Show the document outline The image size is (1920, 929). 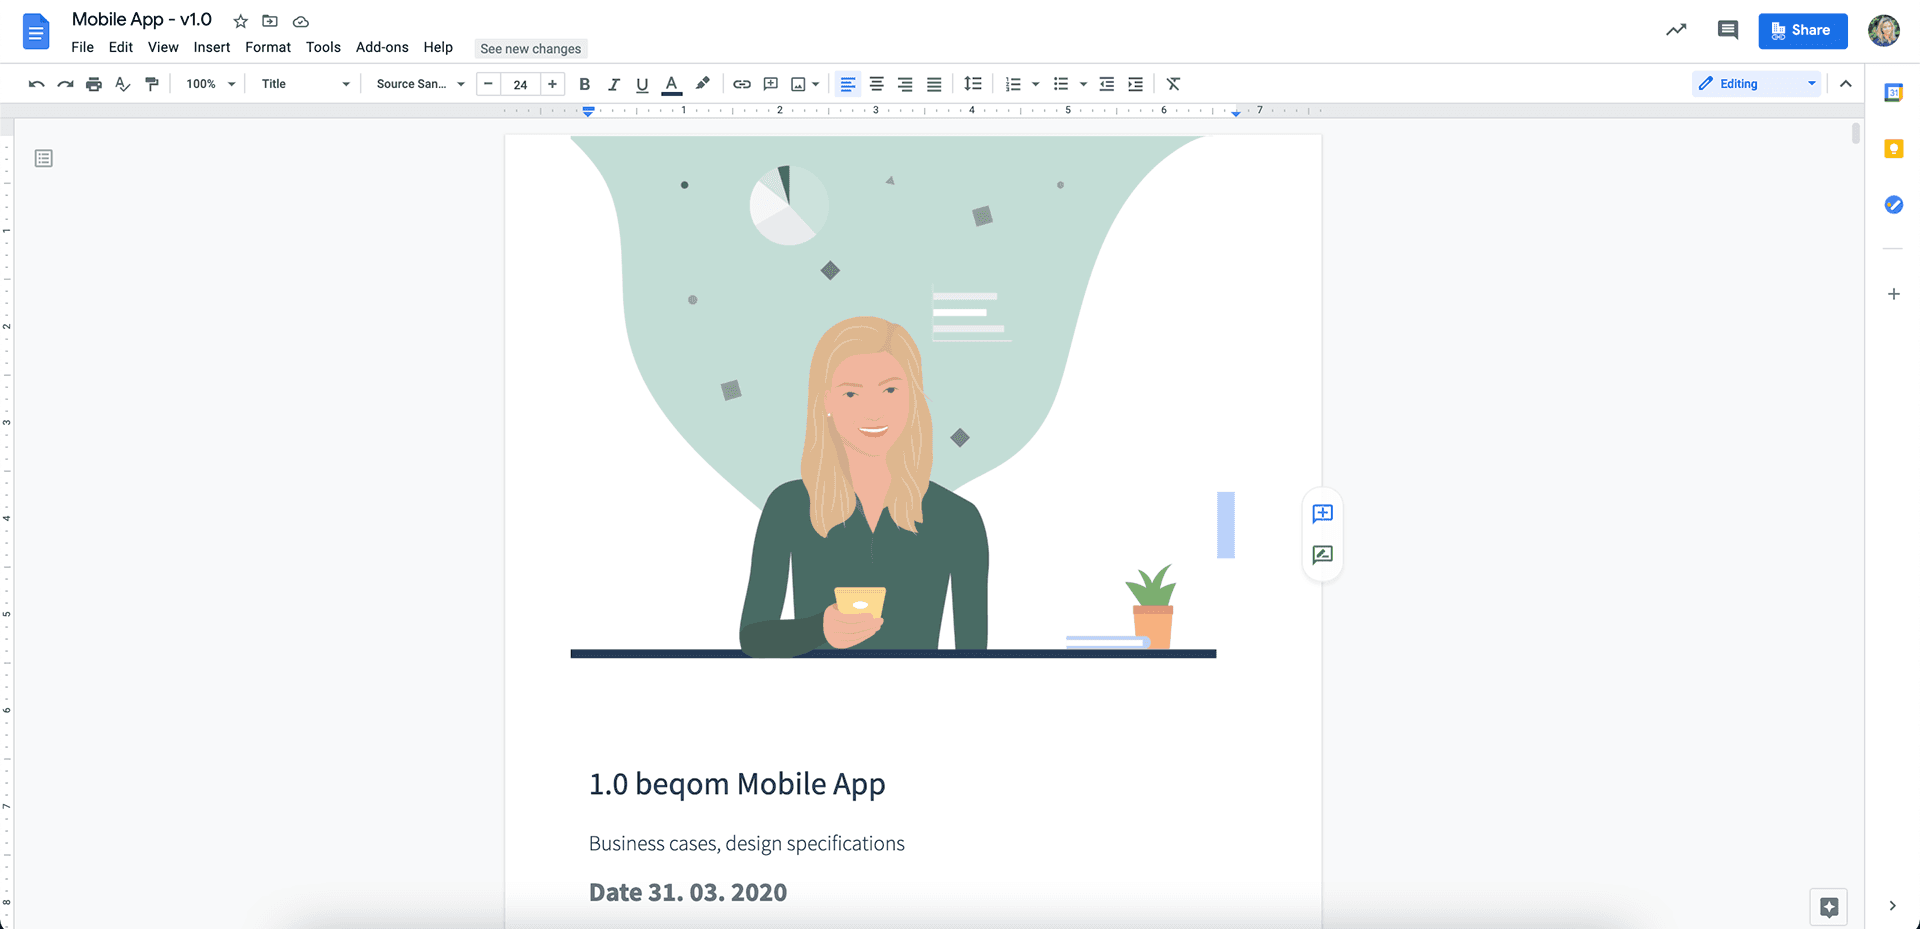[43, 158]
